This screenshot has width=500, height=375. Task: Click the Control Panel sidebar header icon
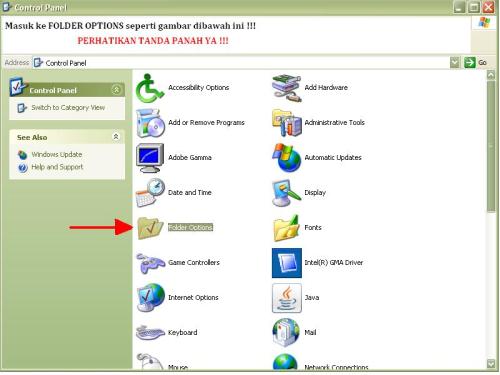coord(18,87)
